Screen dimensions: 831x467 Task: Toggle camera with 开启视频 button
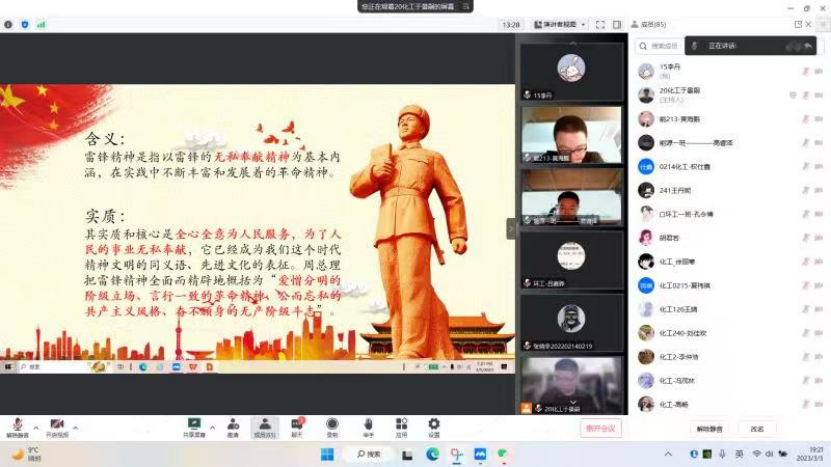point(57,426)
